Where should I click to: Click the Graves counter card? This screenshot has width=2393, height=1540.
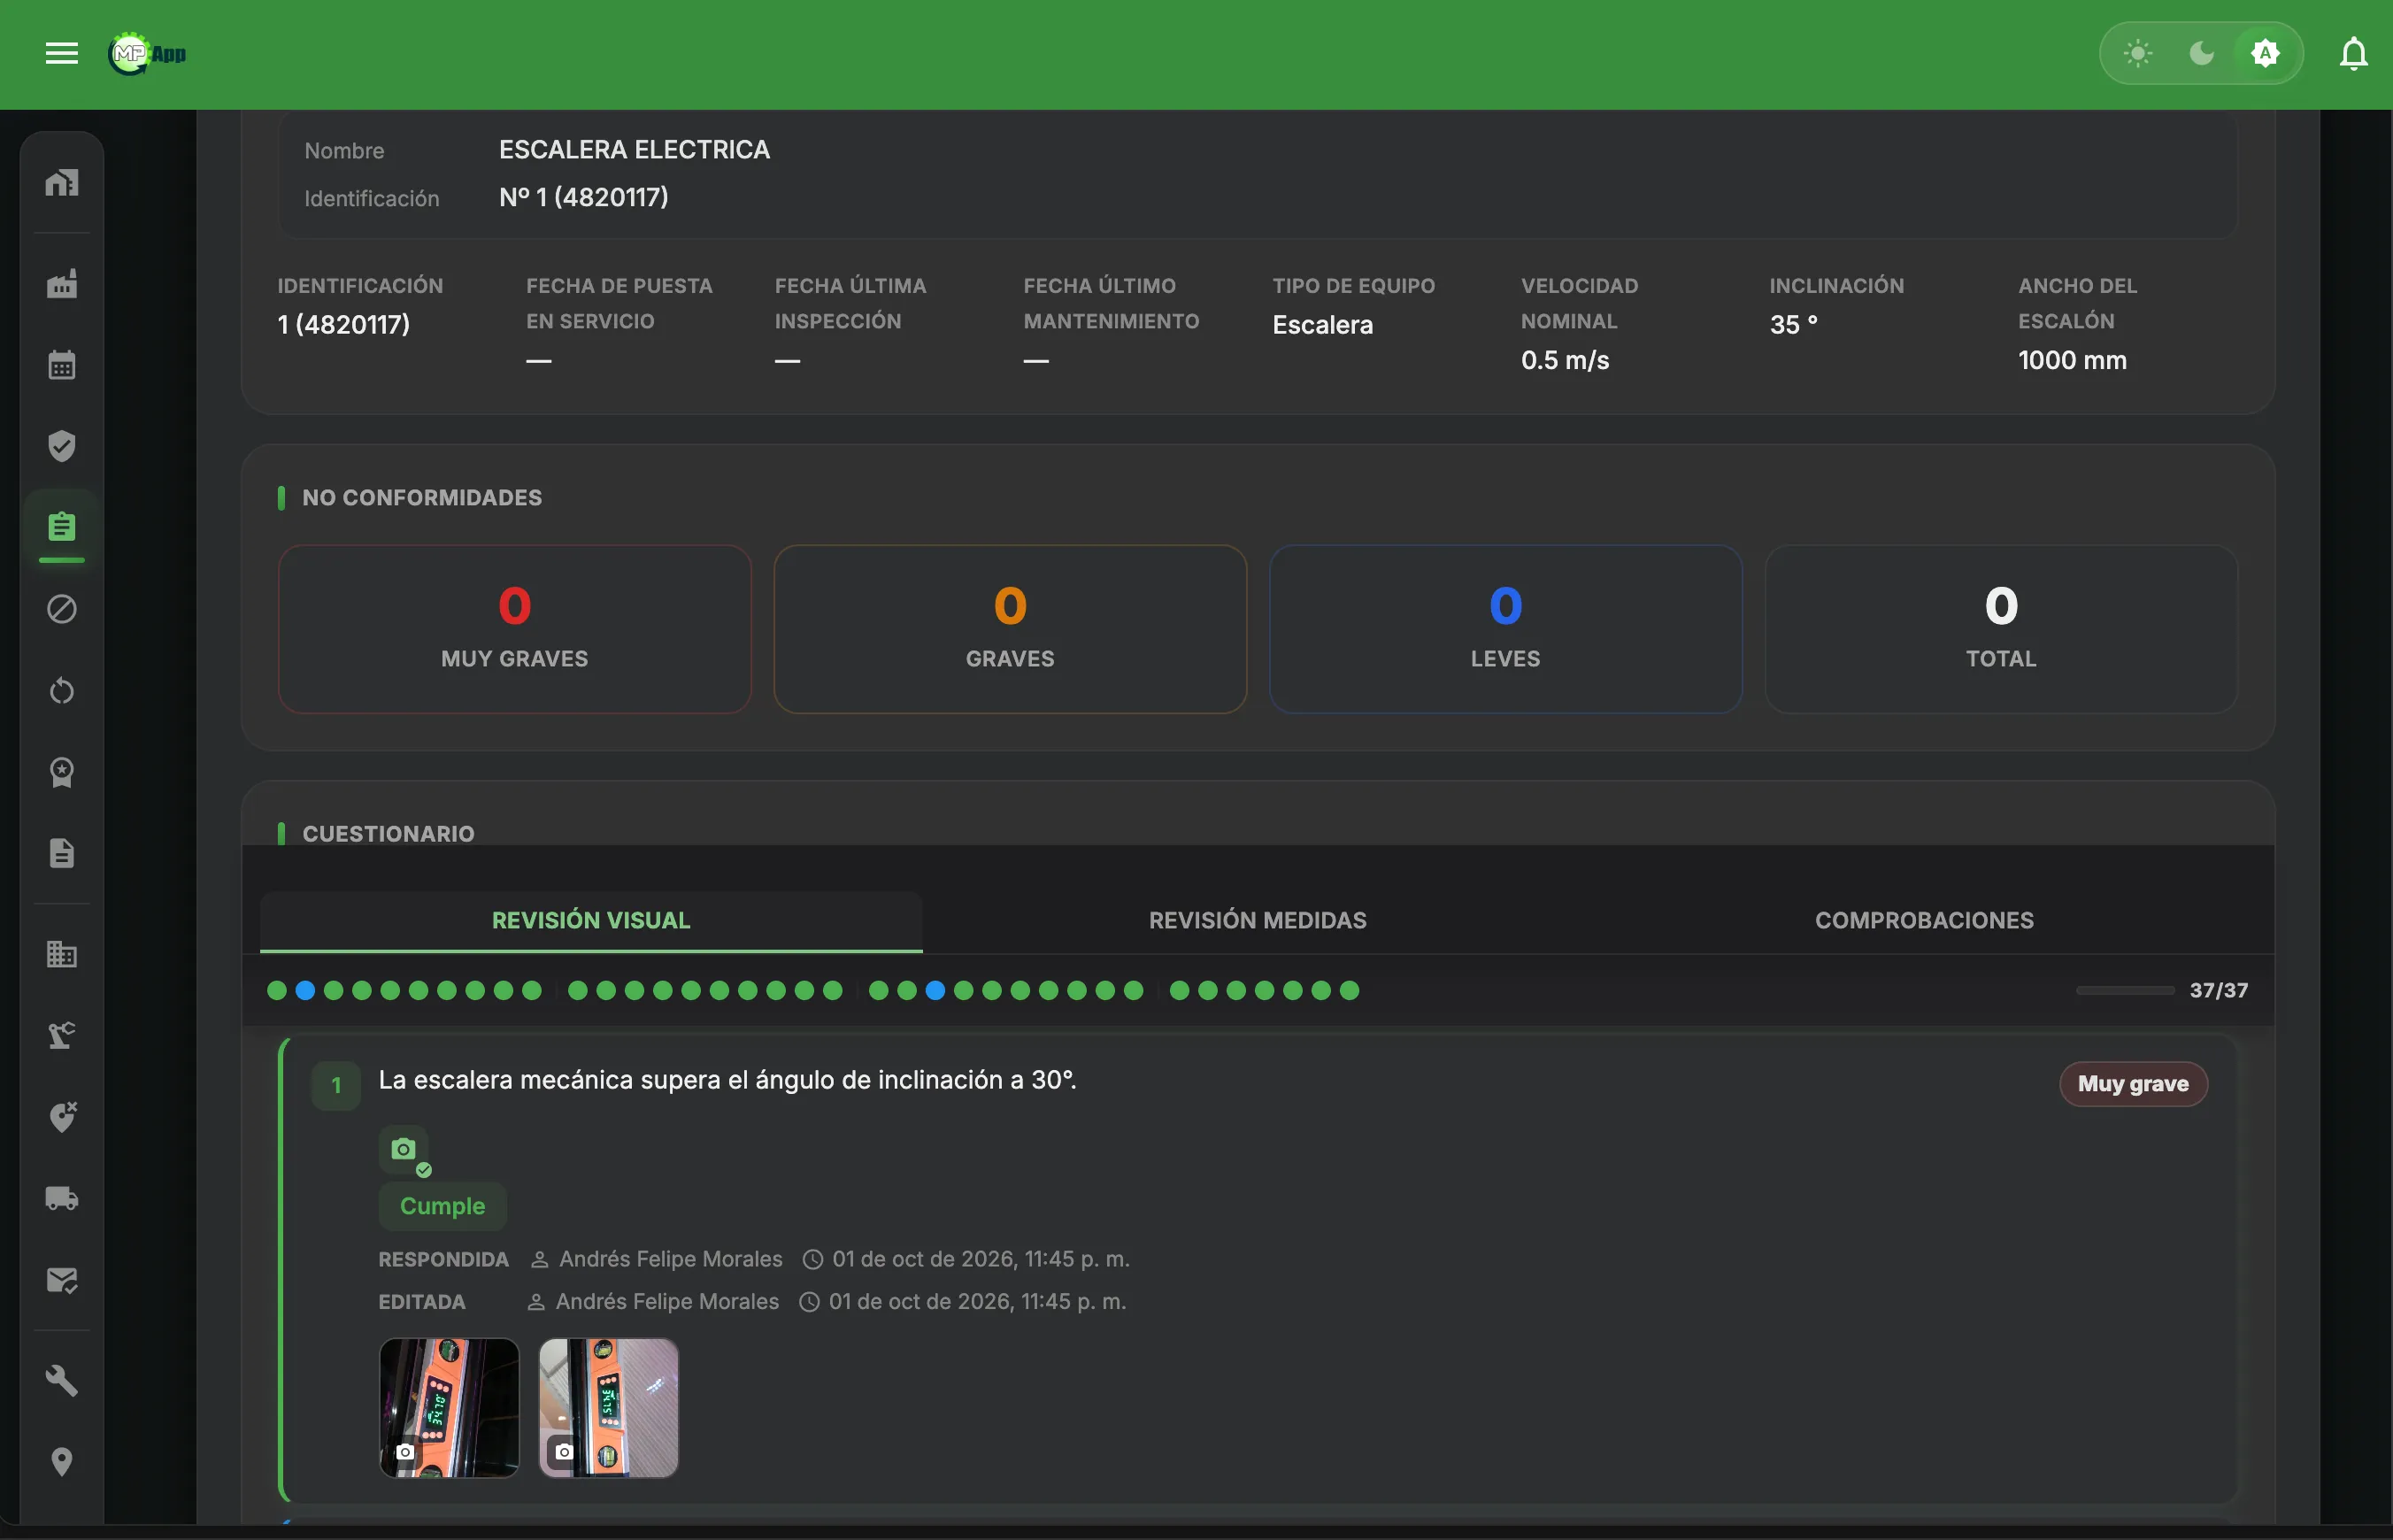point(1010,629)
